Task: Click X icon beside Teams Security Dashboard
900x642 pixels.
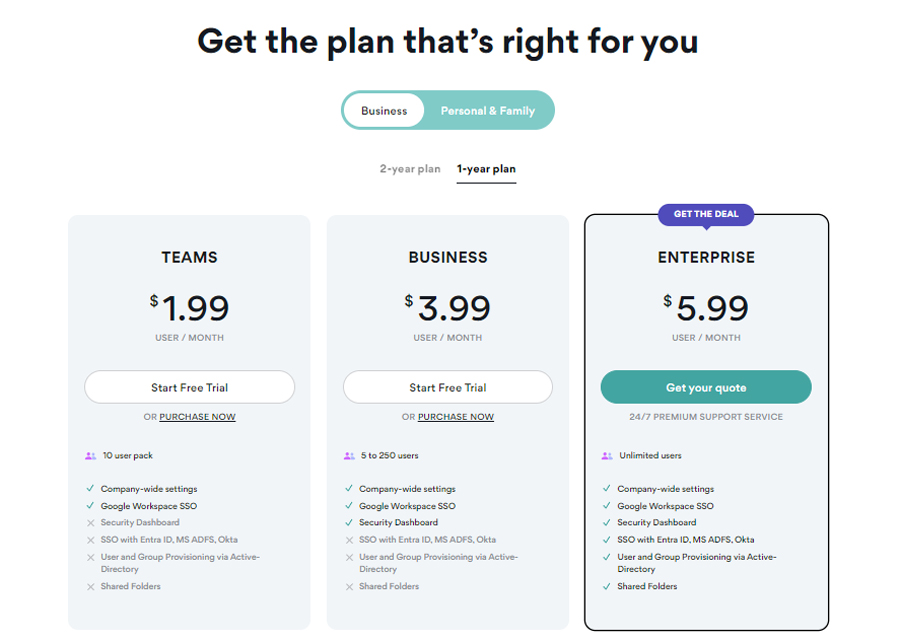Action: (90, 522)
